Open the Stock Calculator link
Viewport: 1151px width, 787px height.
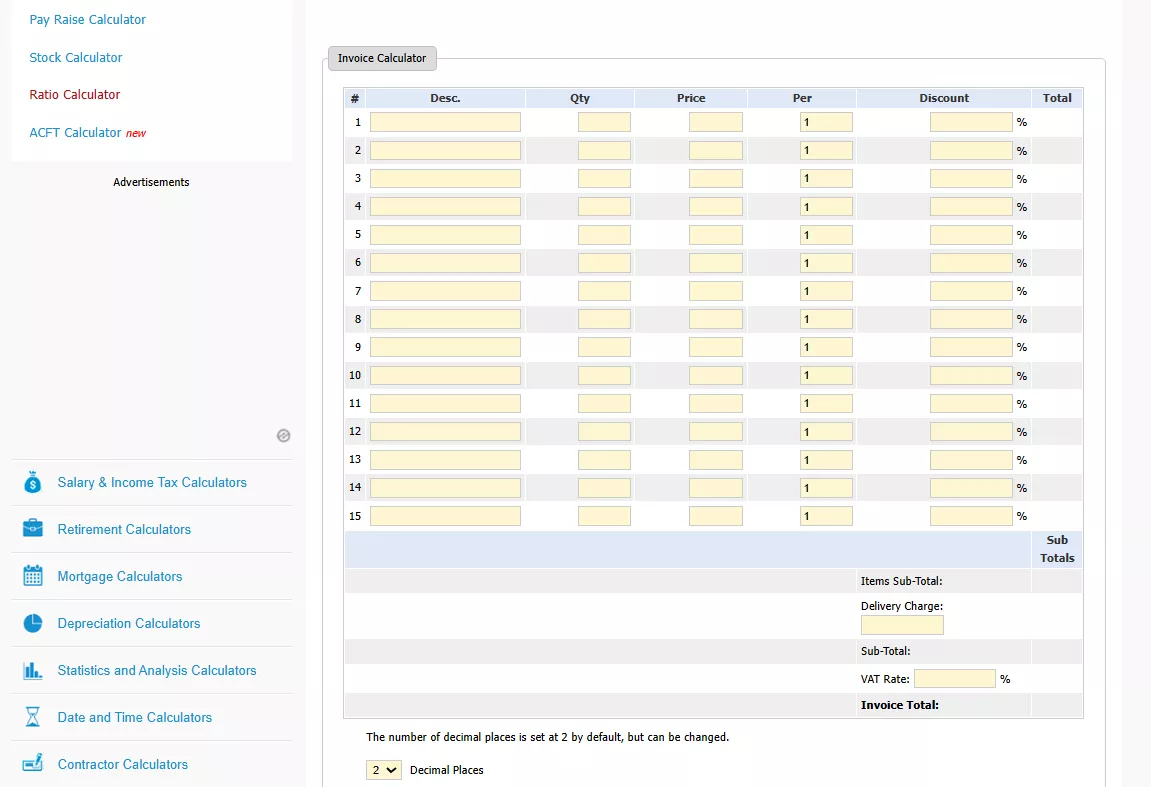pyautogui.click(x=76, y=58)
